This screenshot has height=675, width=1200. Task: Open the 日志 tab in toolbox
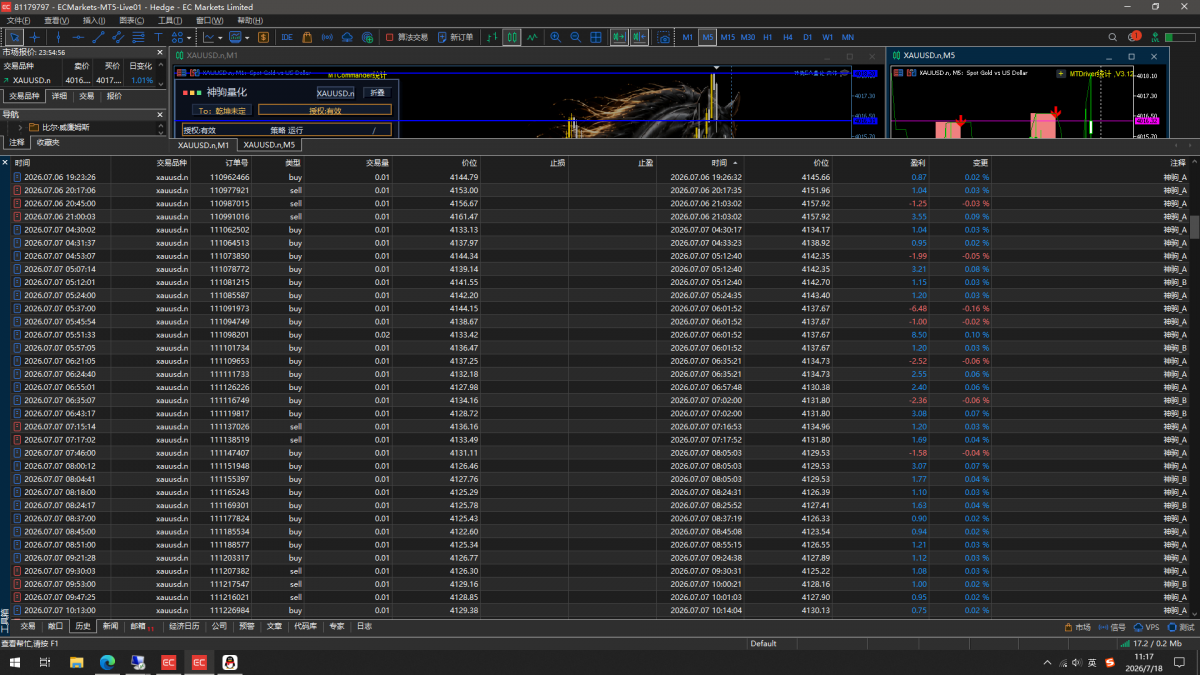[x=364, y=627]
